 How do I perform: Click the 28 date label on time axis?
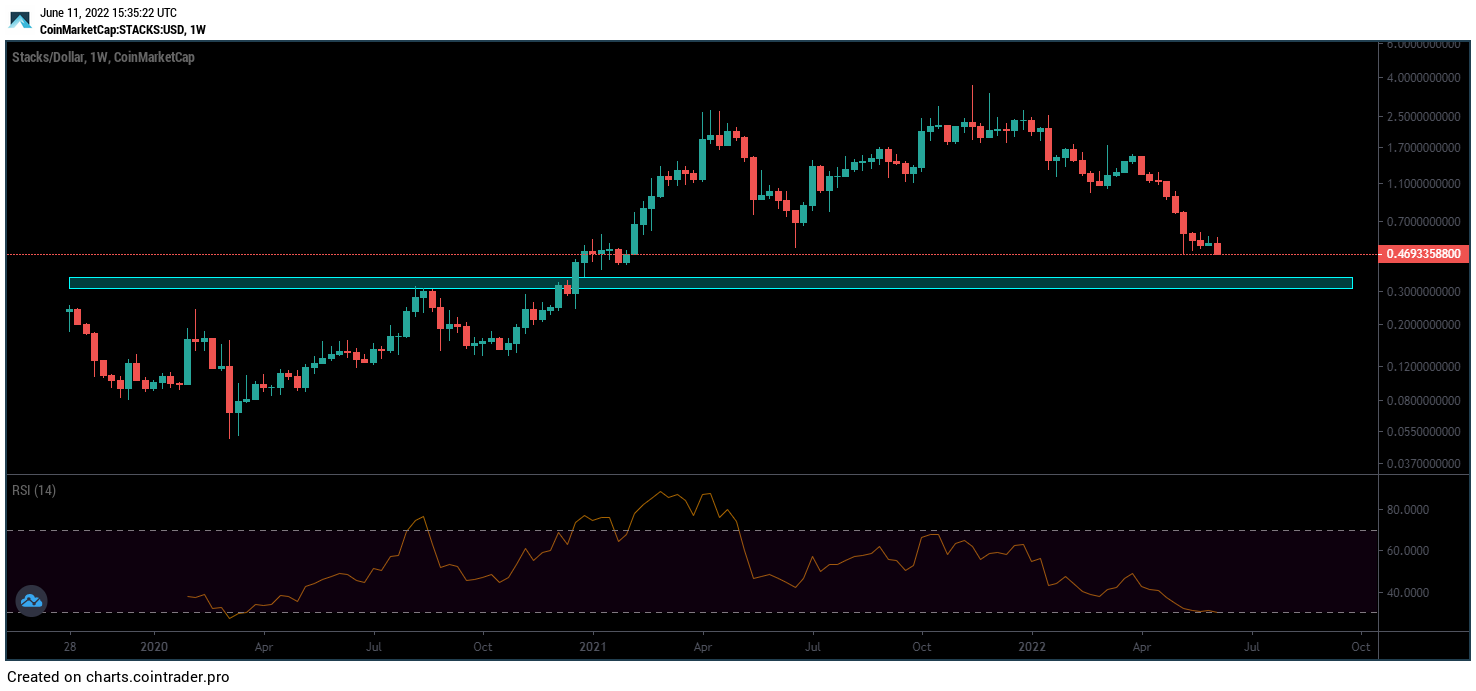[x=70, y=646]
